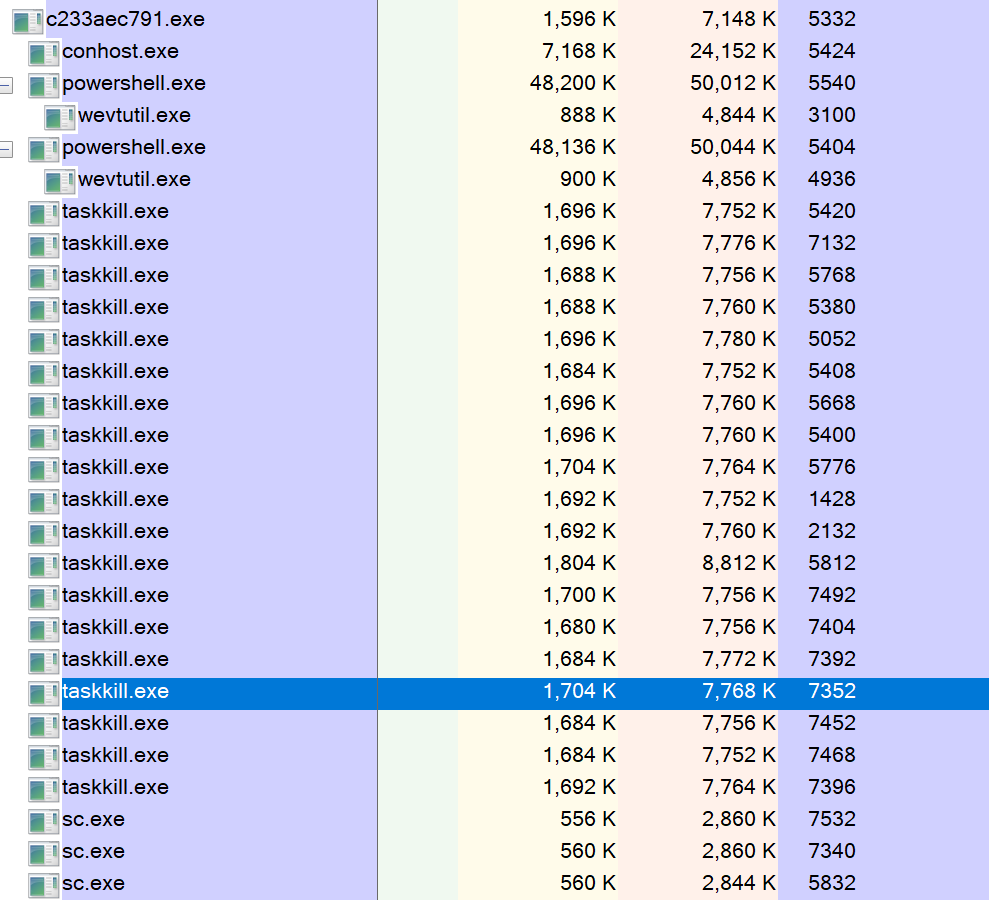Click the wevtutil.exe icon under PID 5540
Image resolution: width=989 pixels, height=900 pixels.
(60, 115)
